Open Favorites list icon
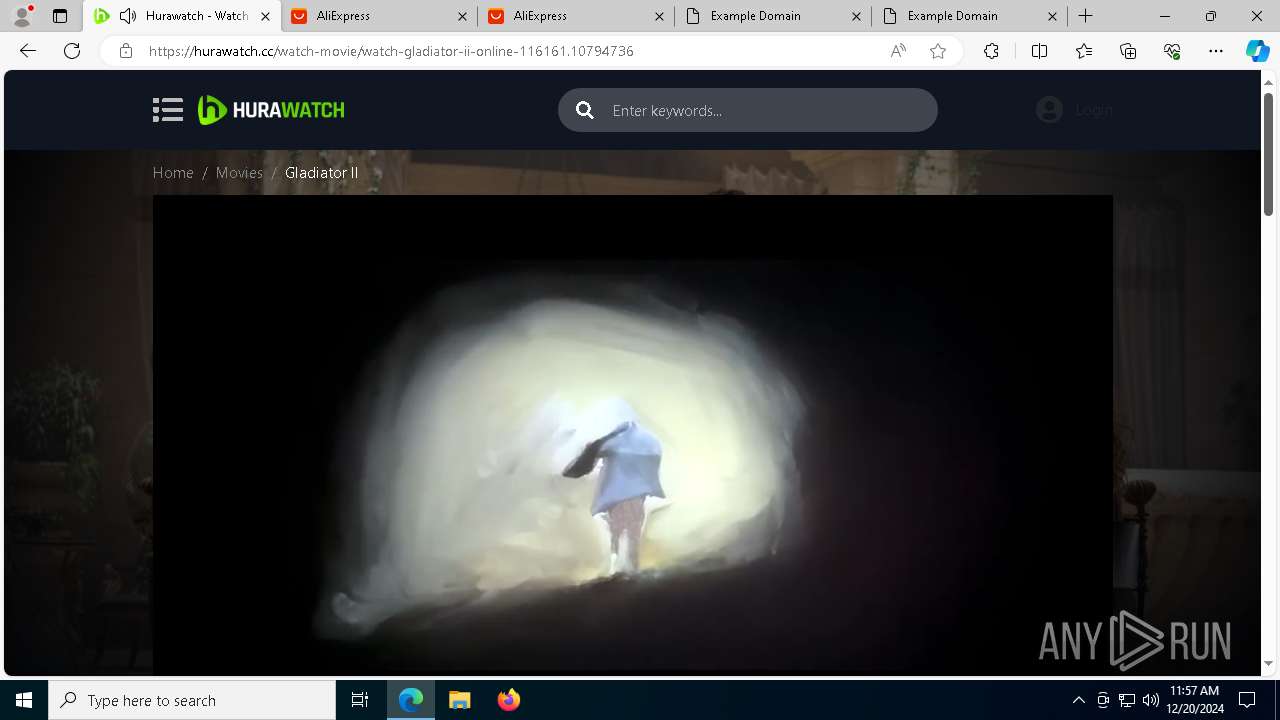The image size is (1280, 720). point(1084,51)
